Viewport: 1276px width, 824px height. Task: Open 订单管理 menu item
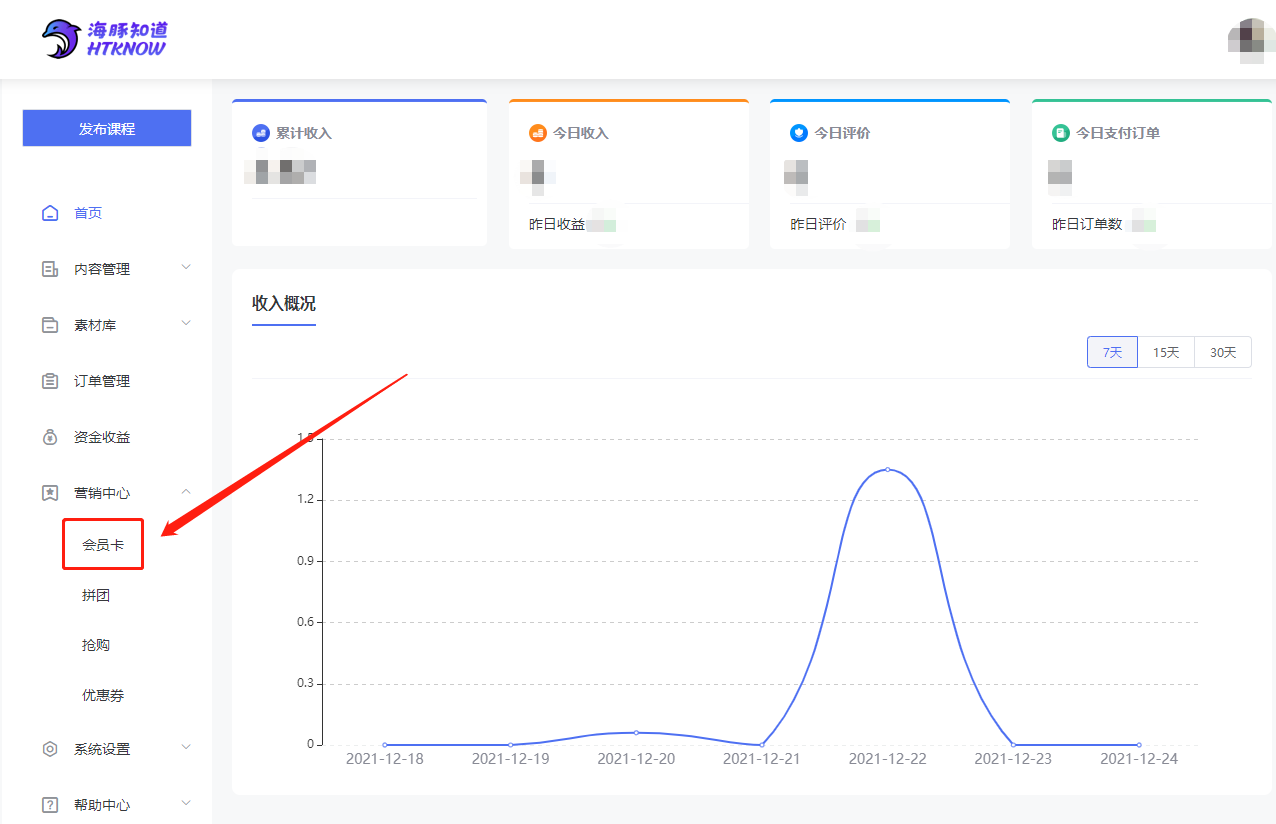coord(102,381)
